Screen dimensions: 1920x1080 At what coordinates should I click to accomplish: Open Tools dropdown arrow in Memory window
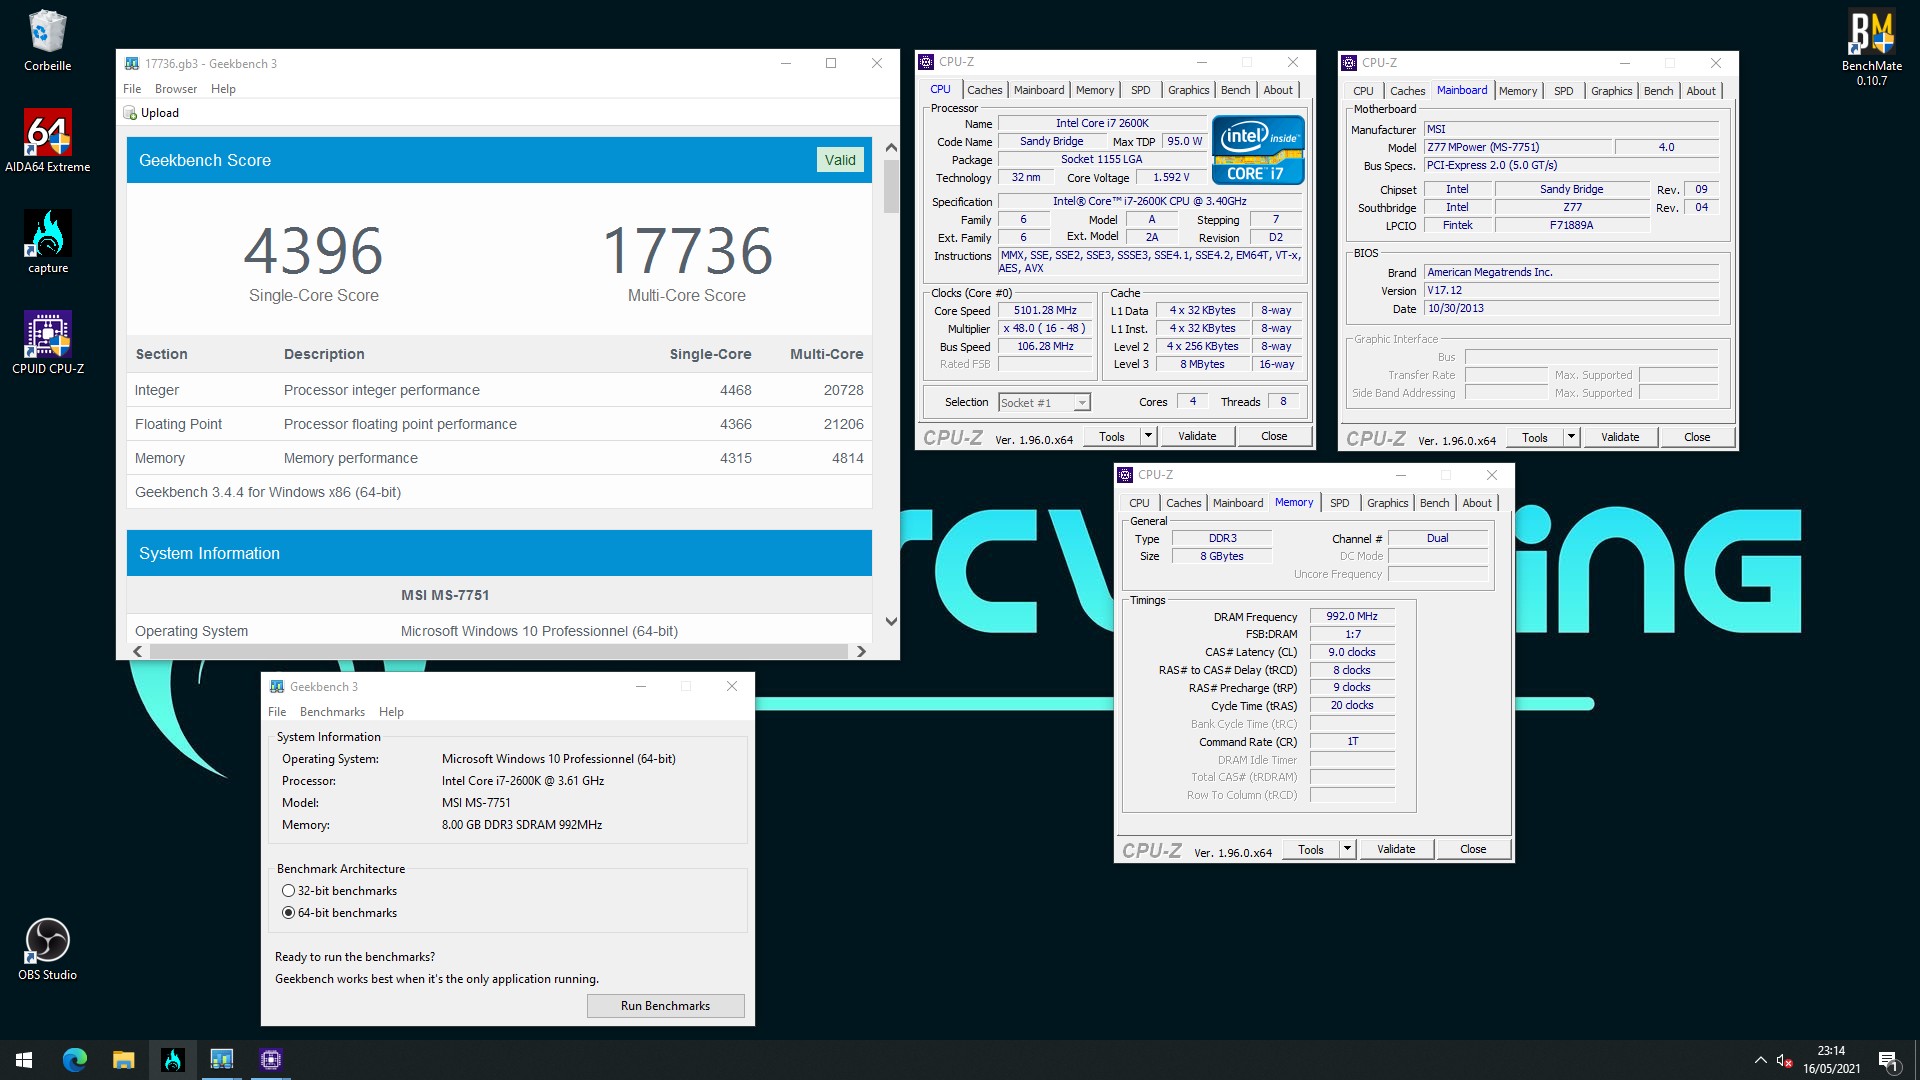1347,849
